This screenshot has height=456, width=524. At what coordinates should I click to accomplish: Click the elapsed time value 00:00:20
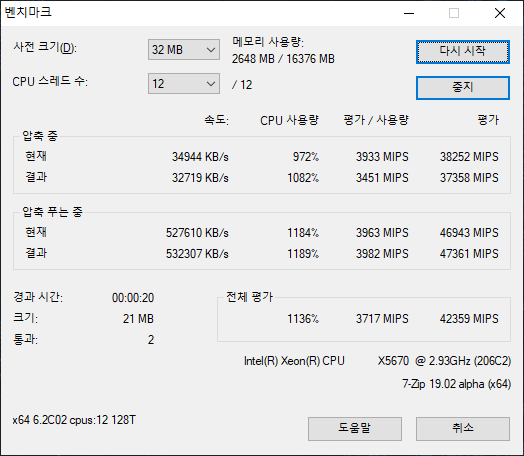coord(133,298)
